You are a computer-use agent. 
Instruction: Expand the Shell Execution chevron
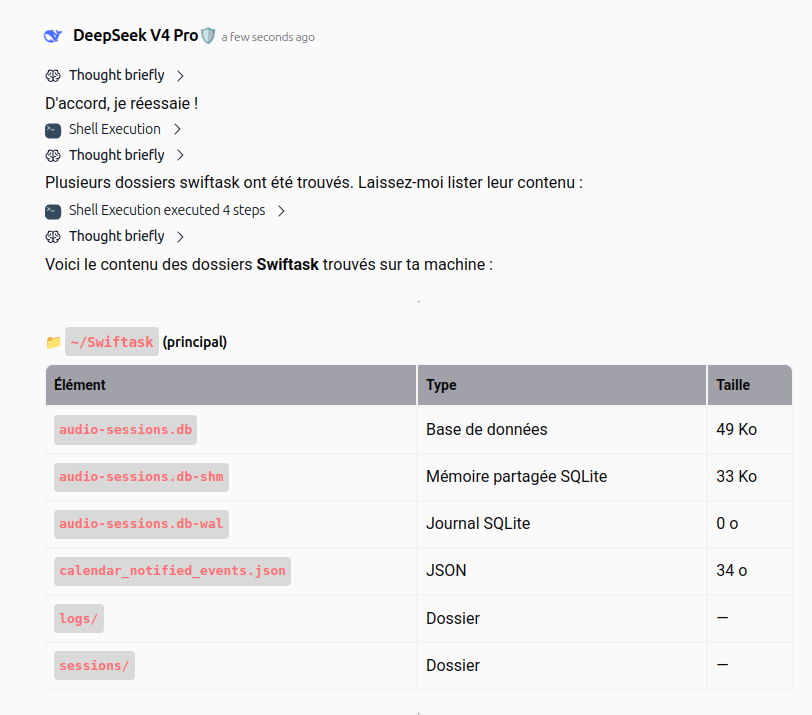click(177, 129)
